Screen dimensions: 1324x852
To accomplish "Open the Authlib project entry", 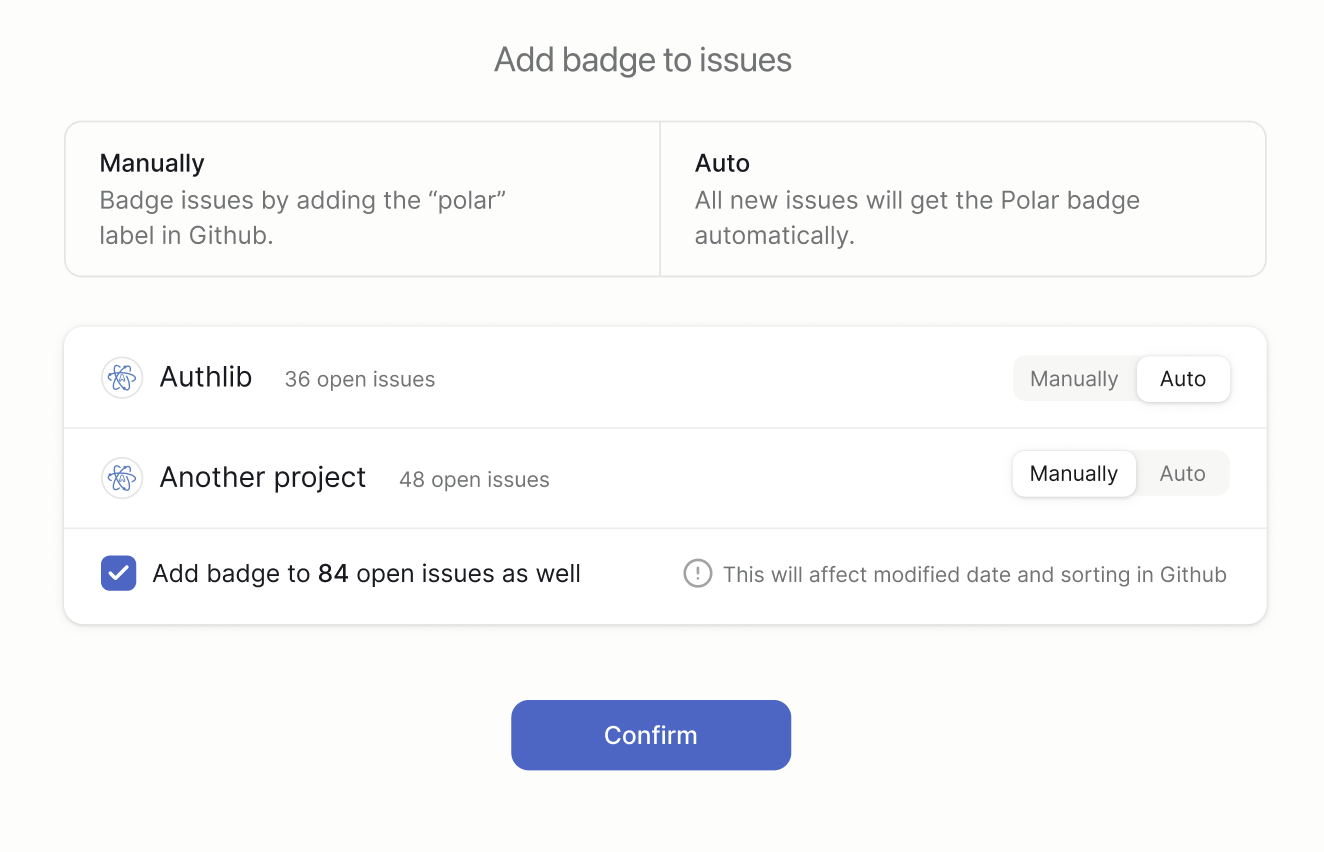I will click(x=205, y=377).
